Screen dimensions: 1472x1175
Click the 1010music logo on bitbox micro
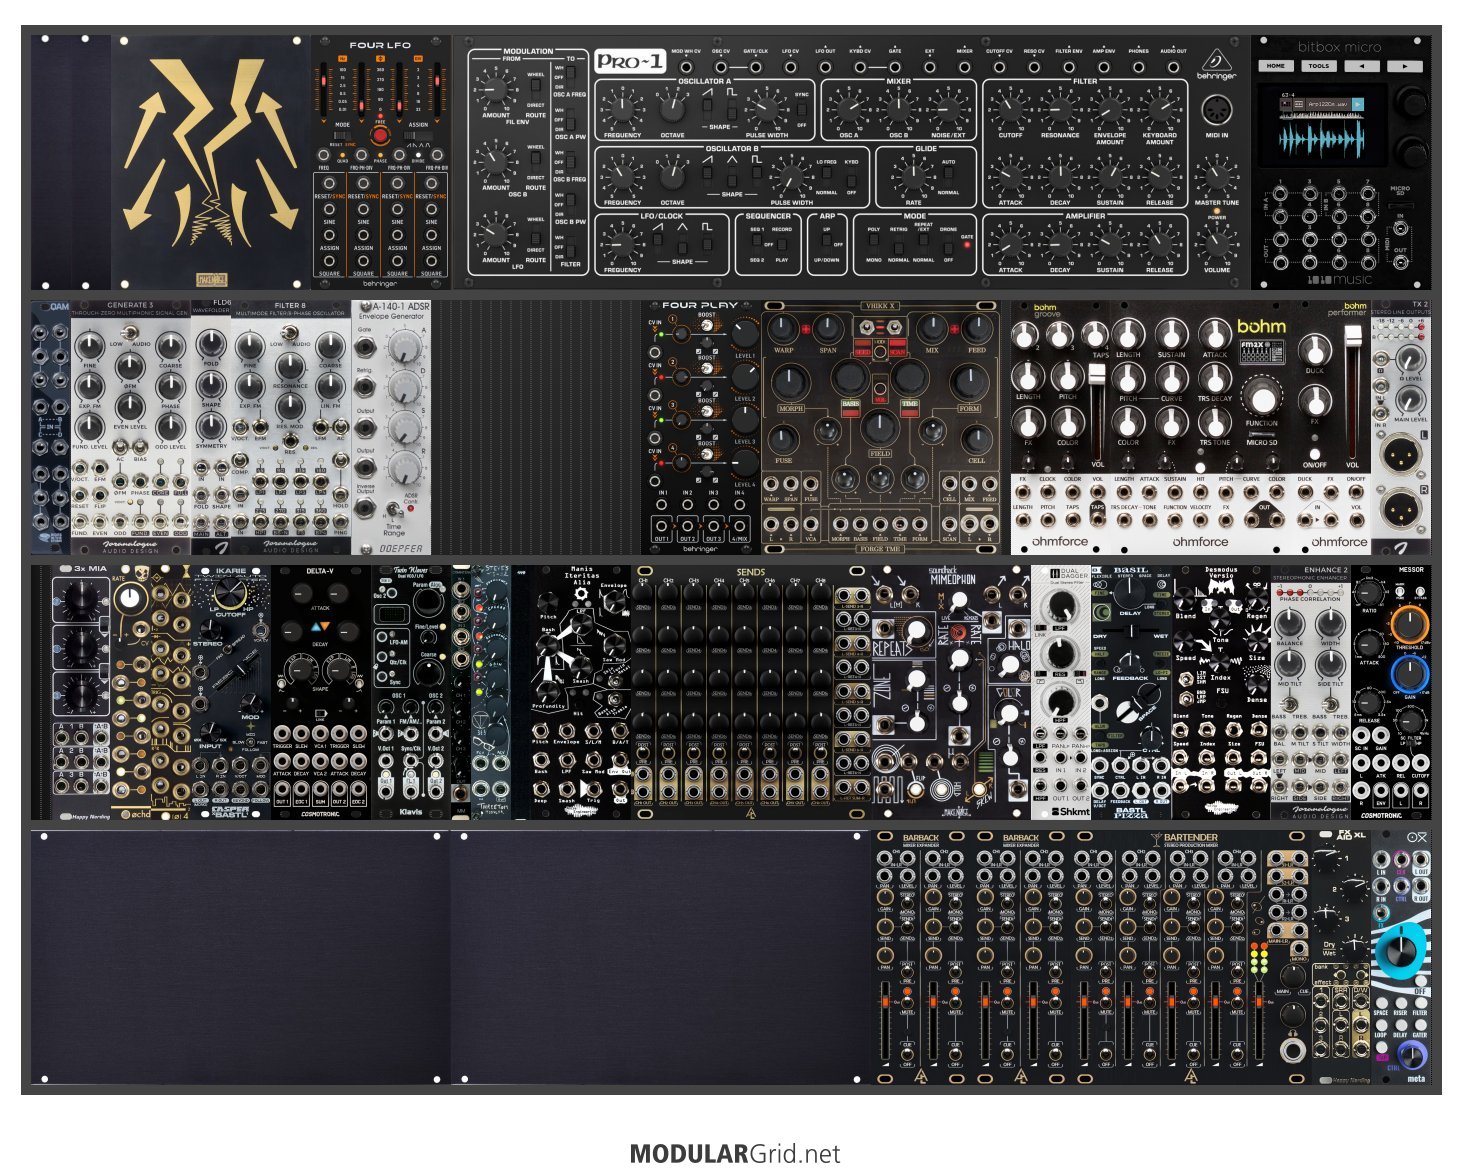click(x=1340, y=280)
